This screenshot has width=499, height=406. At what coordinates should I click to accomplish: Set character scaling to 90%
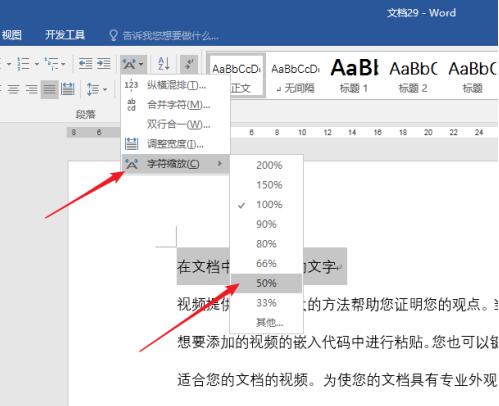267,224
